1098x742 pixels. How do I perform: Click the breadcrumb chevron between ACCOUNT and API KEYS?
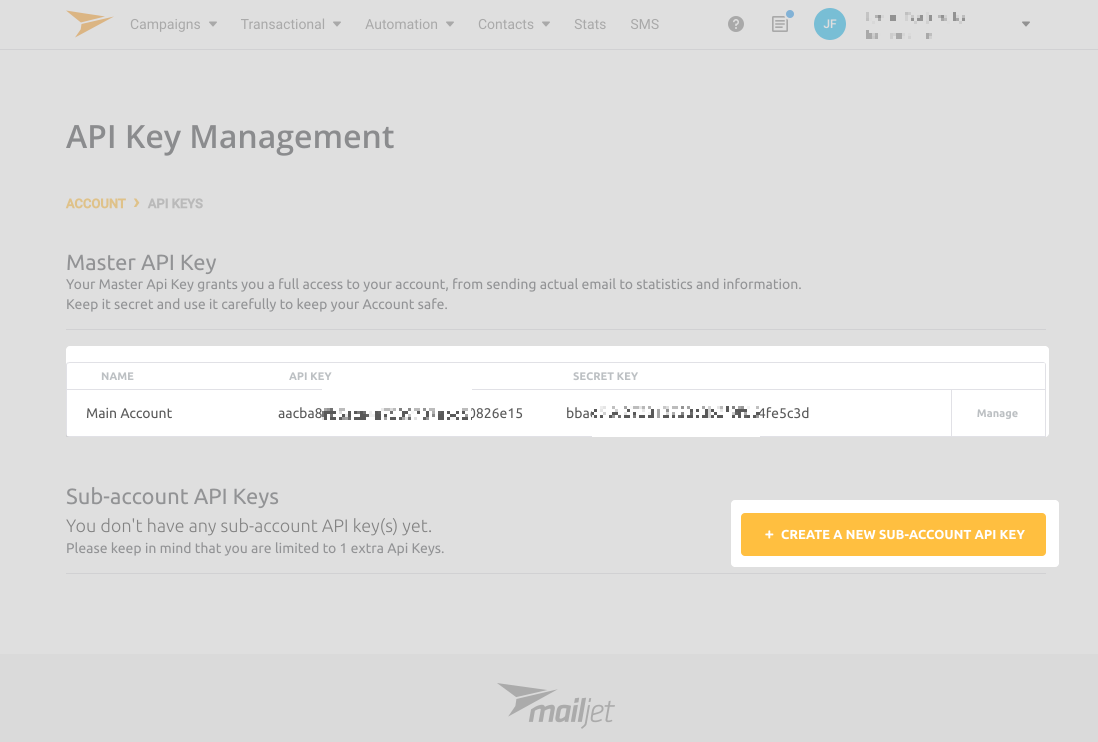[136, 203]
